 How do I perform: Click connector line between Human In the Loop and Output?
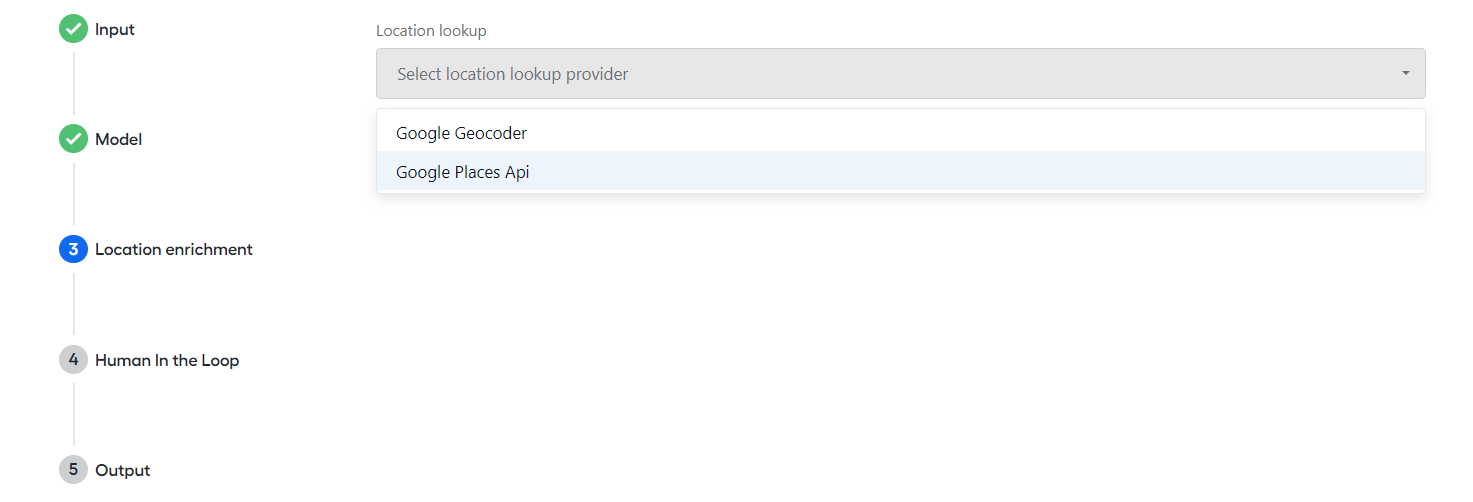pos(73,414)
